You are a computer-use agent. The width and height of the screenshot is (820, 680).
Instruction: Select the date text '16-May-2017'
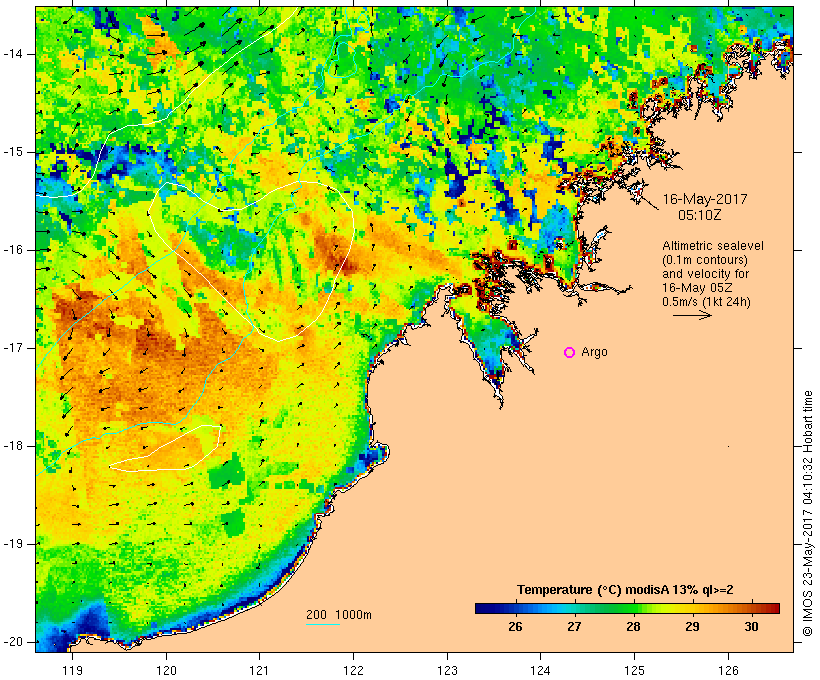(x=705, y=199)
